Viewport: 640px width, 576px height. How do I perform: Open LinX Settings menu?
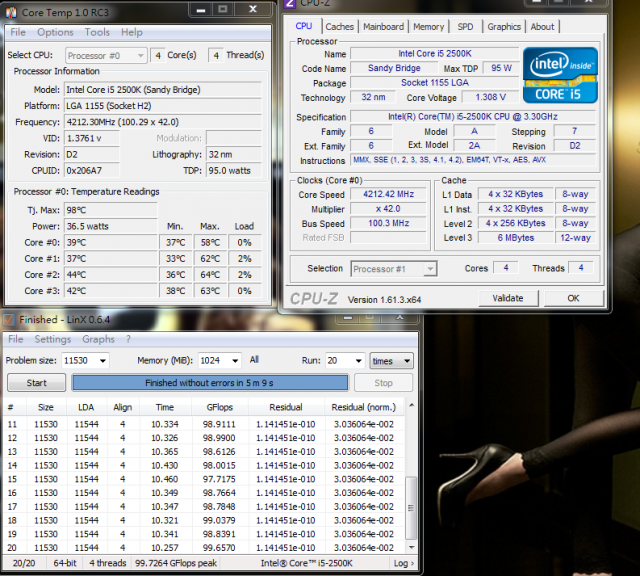(x=53, y=339)
